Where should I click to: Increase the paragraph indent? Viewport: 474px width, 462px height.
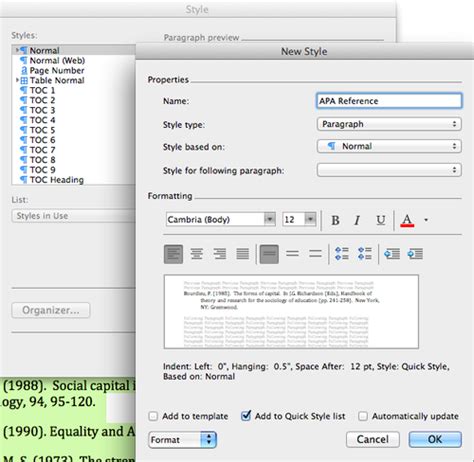[415, 254]
